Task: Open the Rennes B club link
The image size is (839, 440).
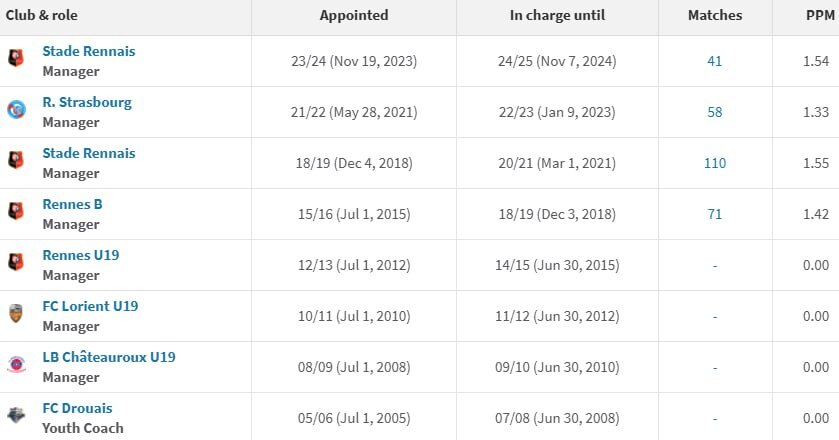Action: point(72,204)
